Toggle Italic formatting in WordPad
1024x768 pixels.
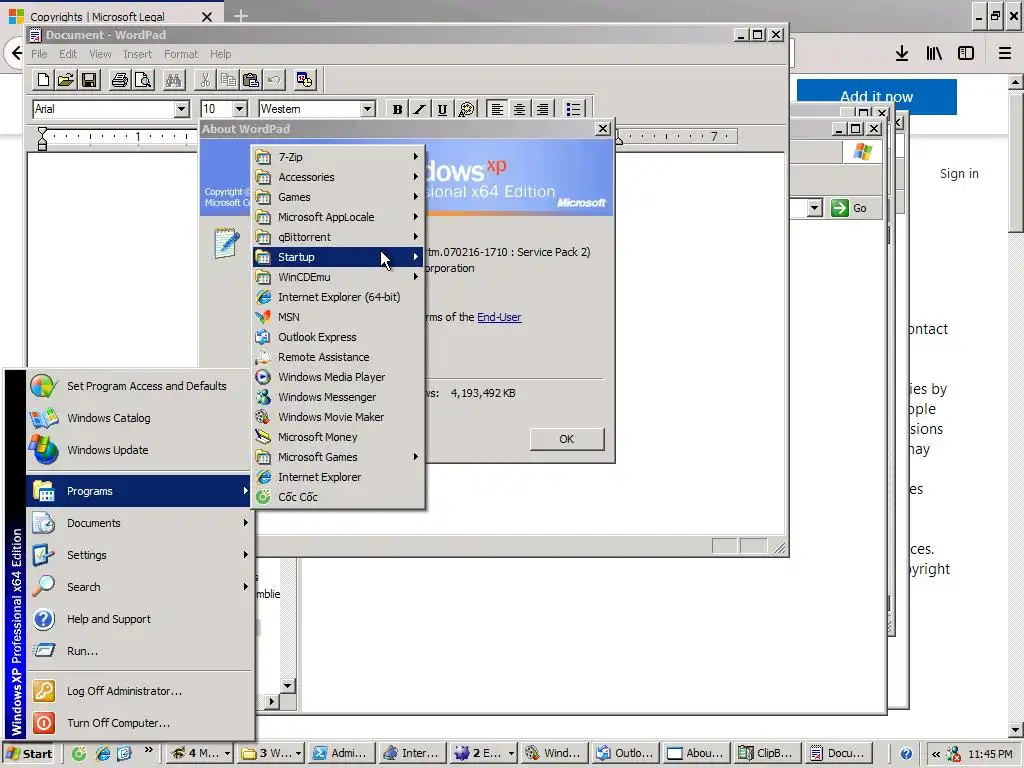click(419, 109)
